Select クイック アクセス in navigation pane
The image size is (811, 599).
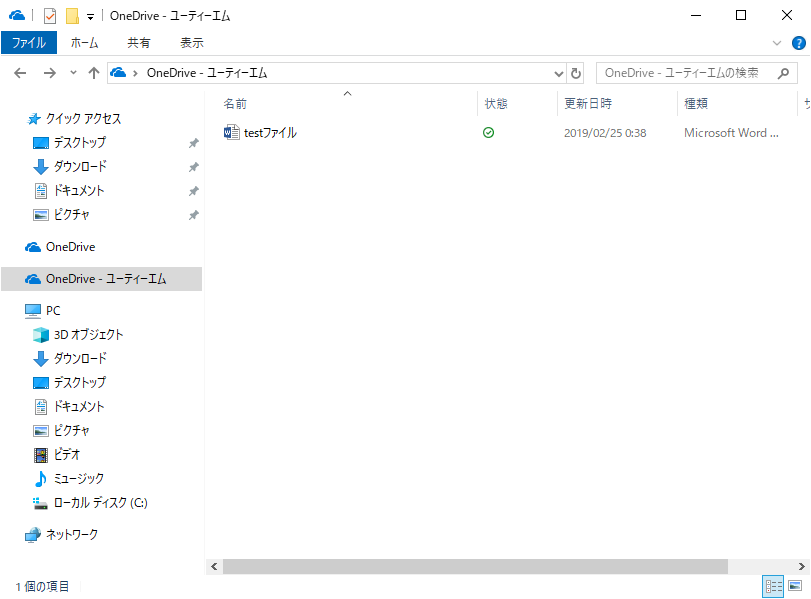click(x=83, y=119)
